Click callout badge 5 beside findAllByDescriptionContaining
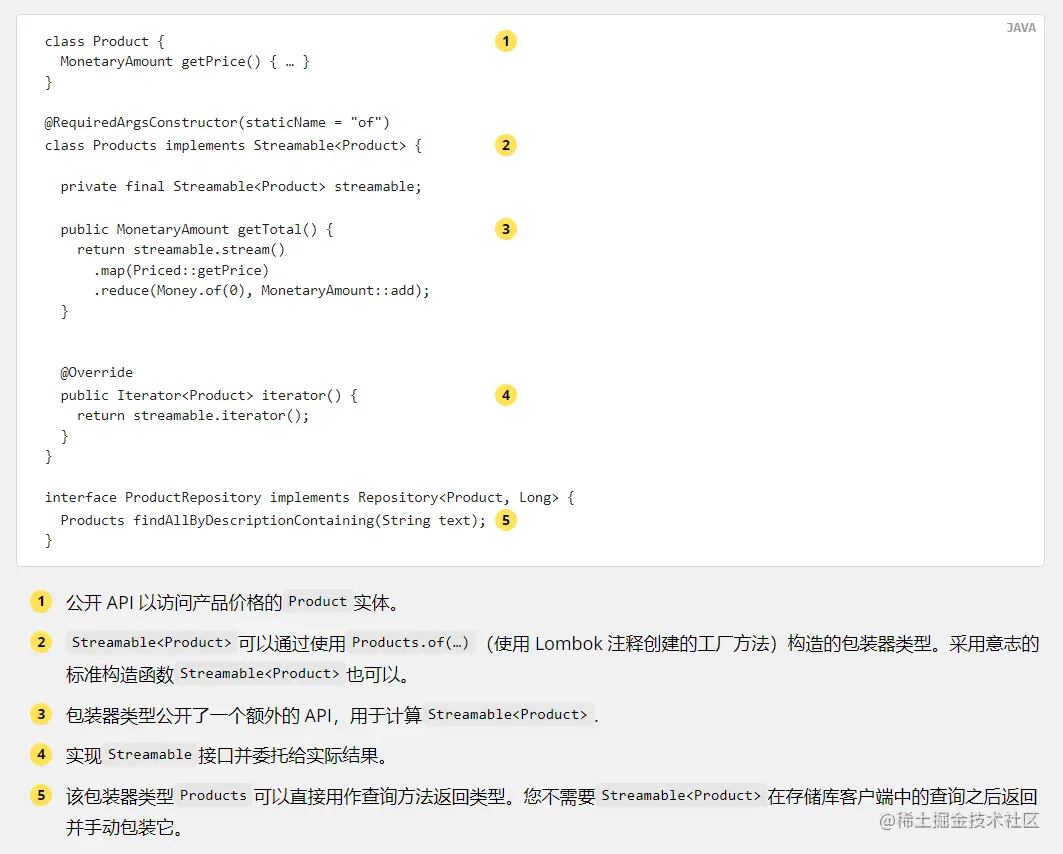 (506, 520)
